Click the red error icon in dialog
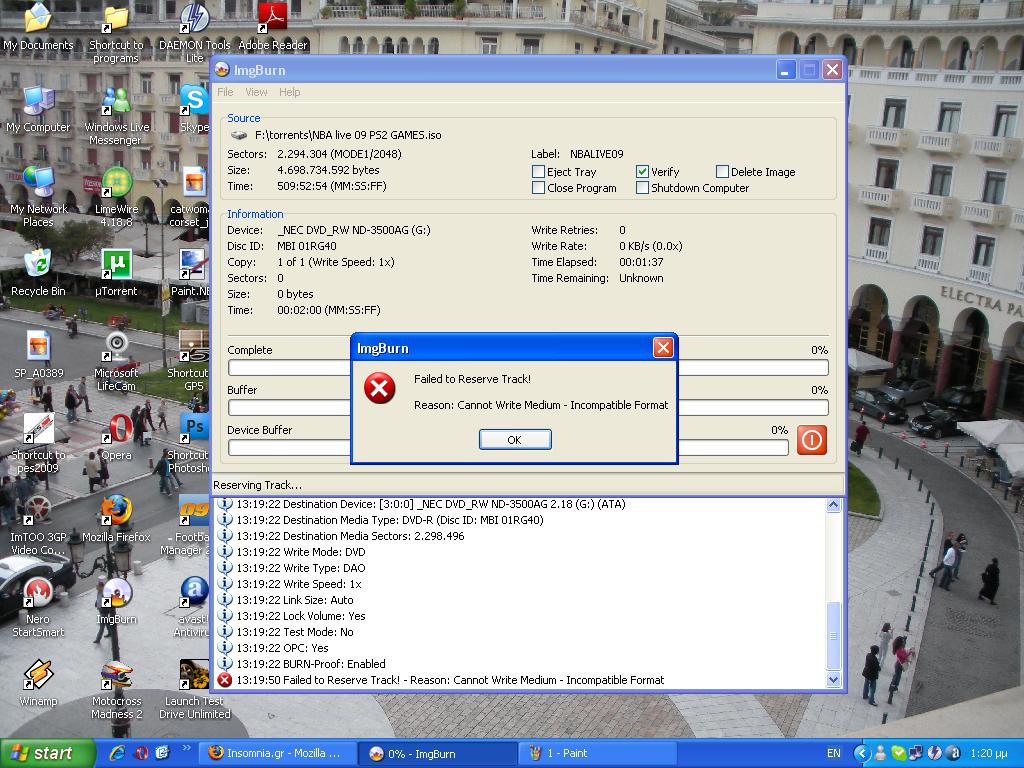This screenshot has width=1024, height=768. pos(379,389)
